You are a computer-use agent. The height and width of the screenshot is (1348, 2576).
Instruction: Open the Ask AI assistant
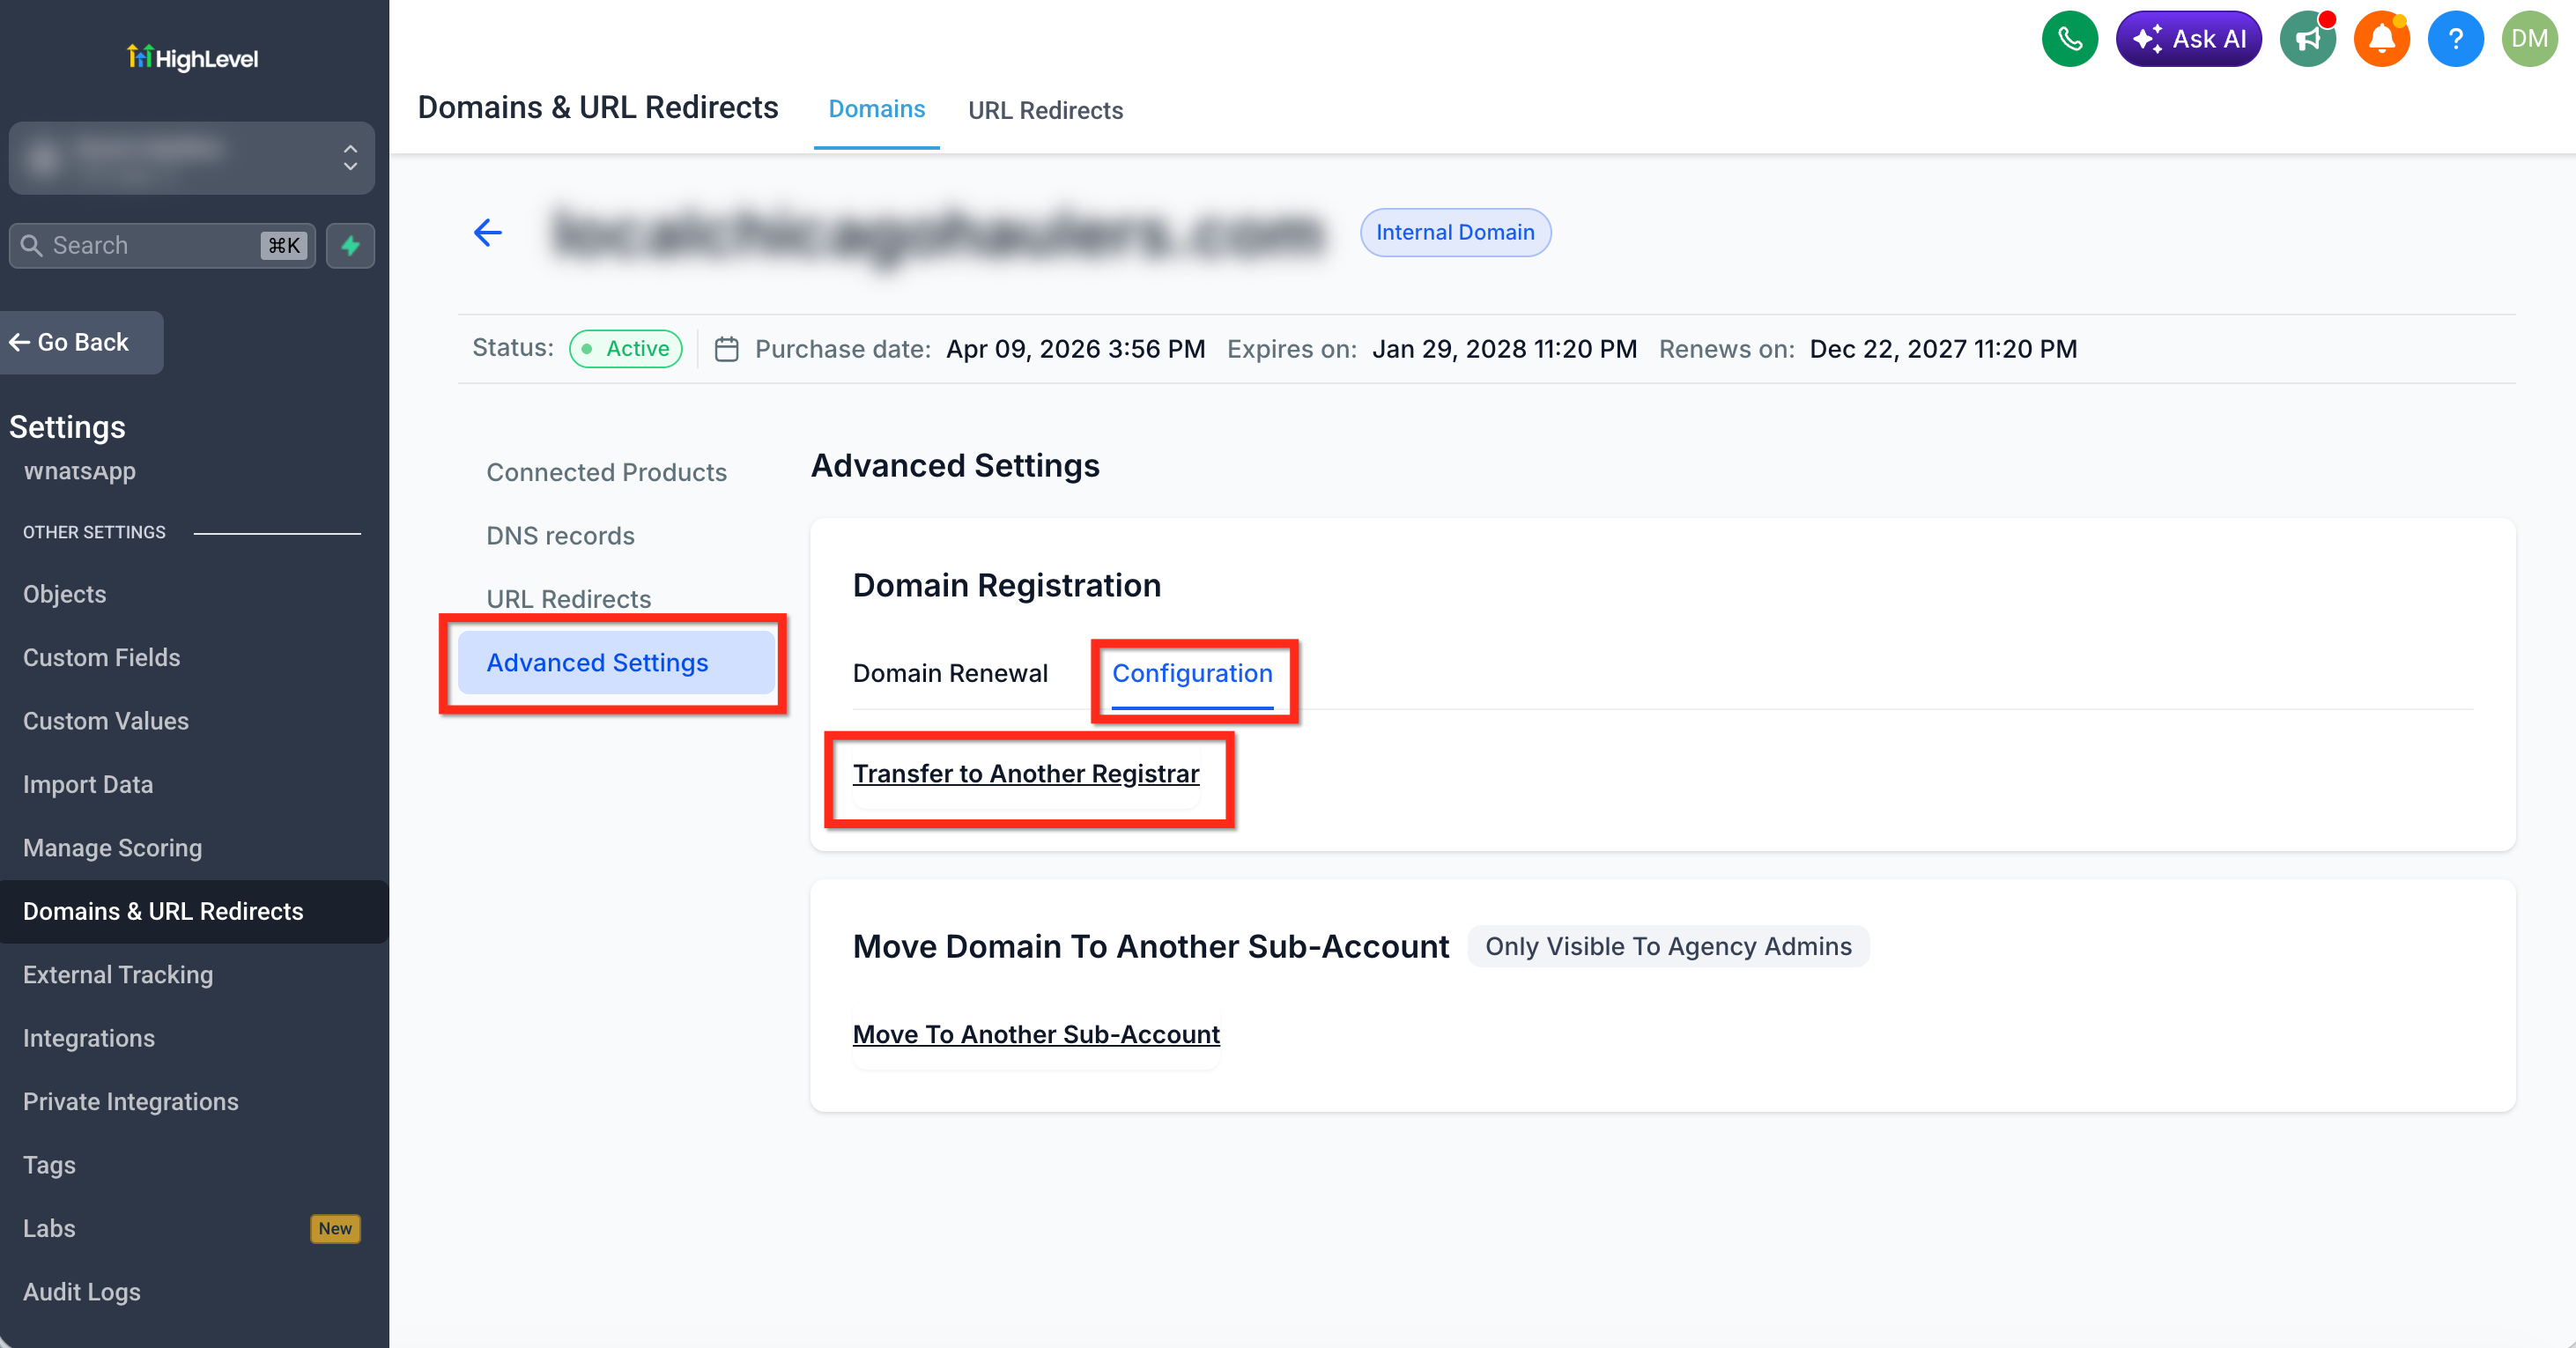point(2188,39)
